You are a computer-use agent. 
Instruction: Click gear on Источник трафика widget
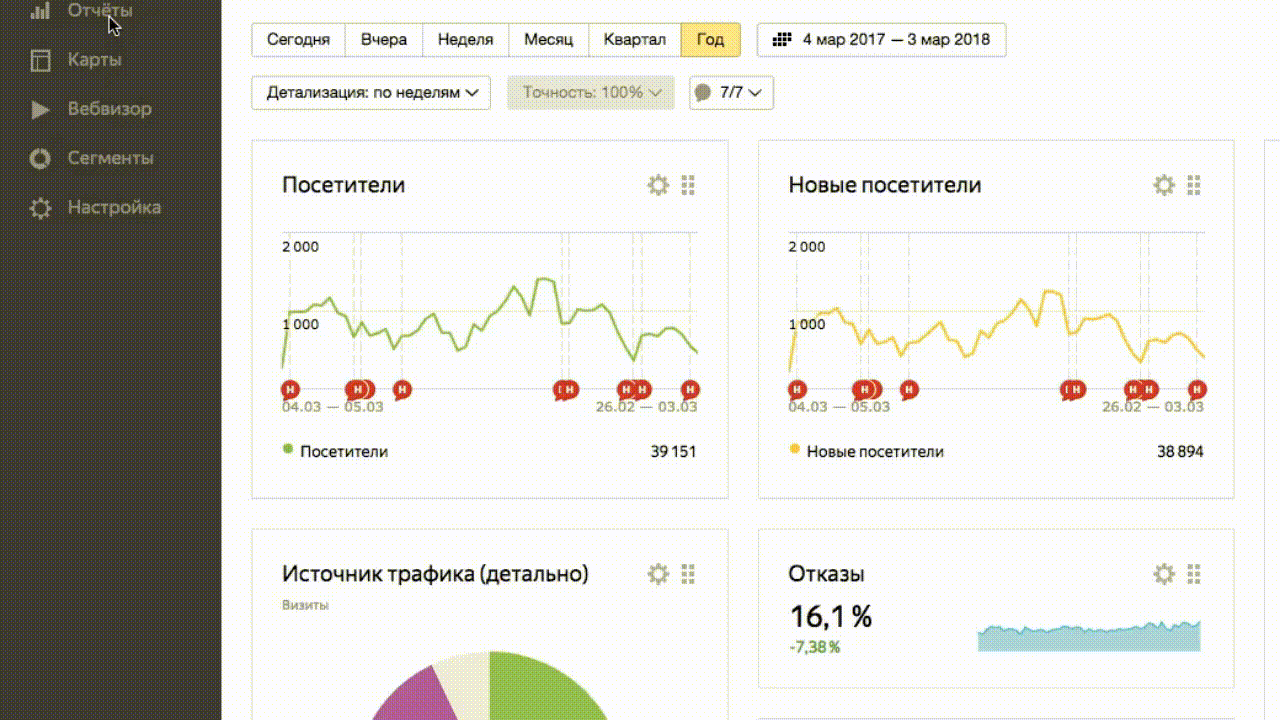pyautogui.click(x=658, y=574)
